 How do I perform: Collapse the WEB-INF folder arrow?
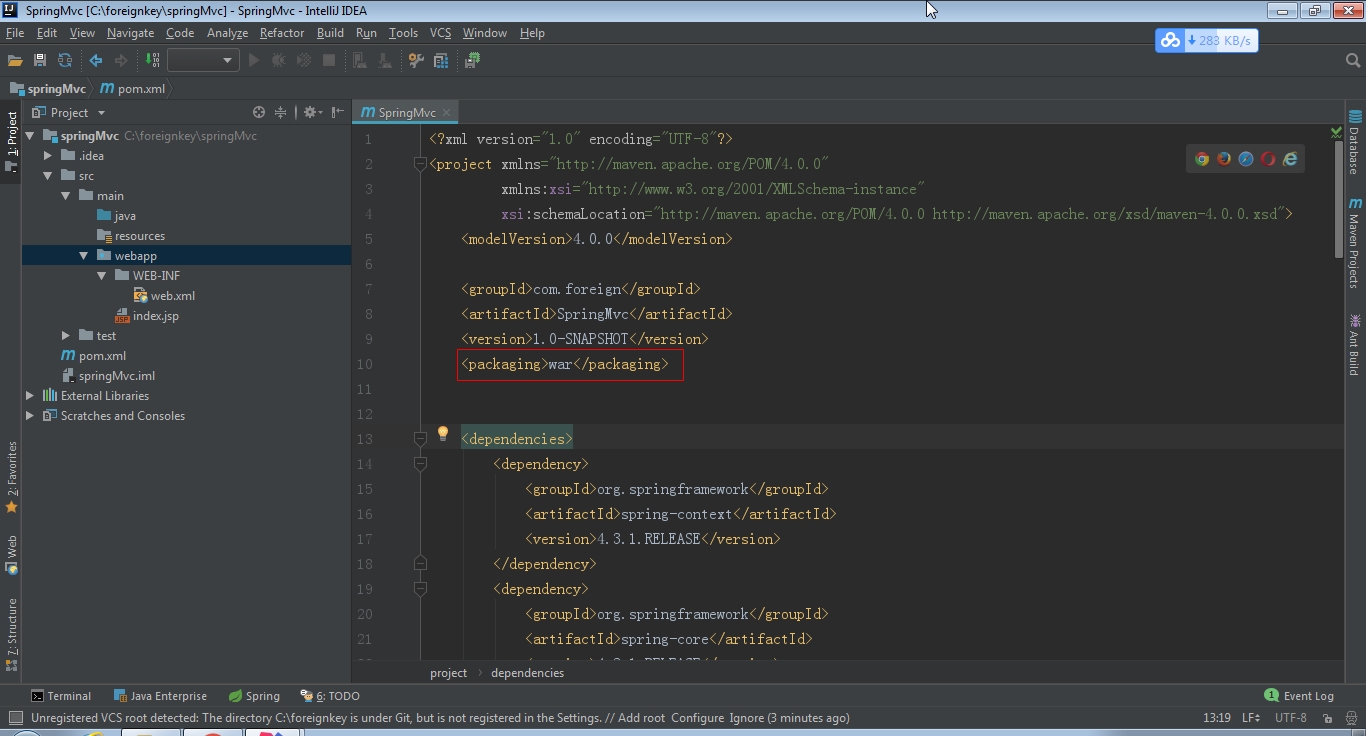[x=102, y=276]
